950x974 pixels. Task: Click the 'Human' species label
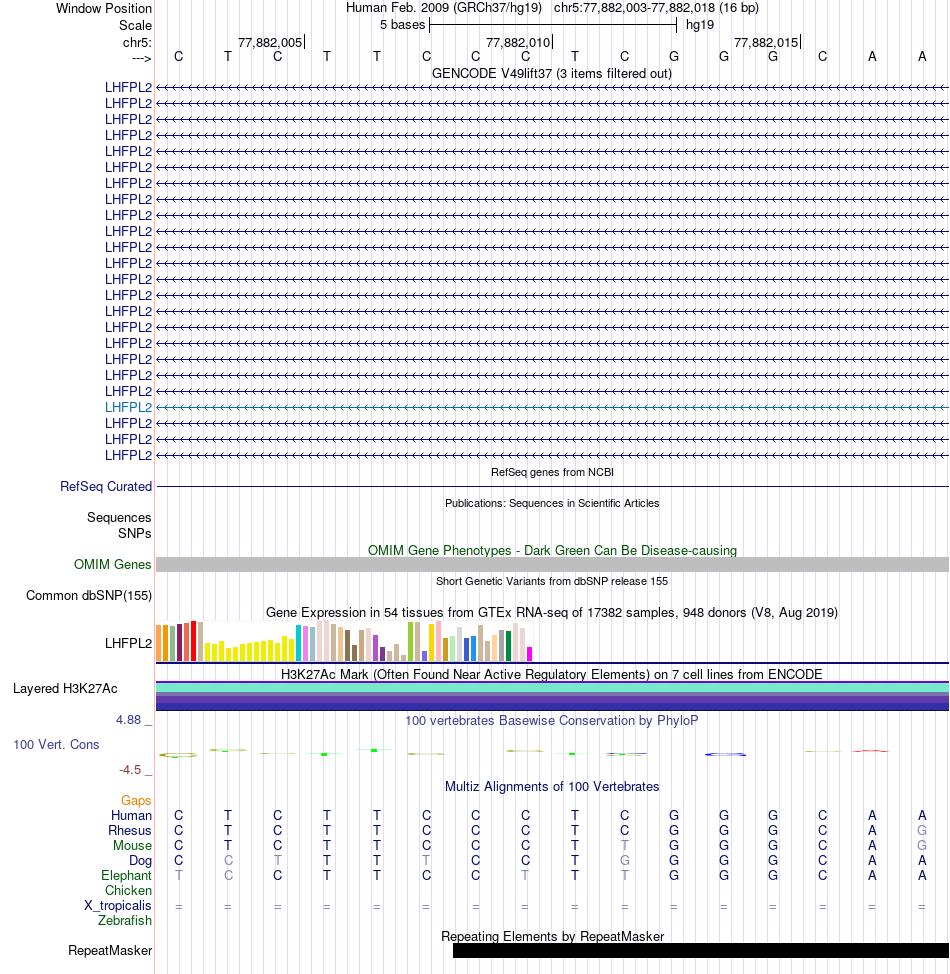(132, 816)
